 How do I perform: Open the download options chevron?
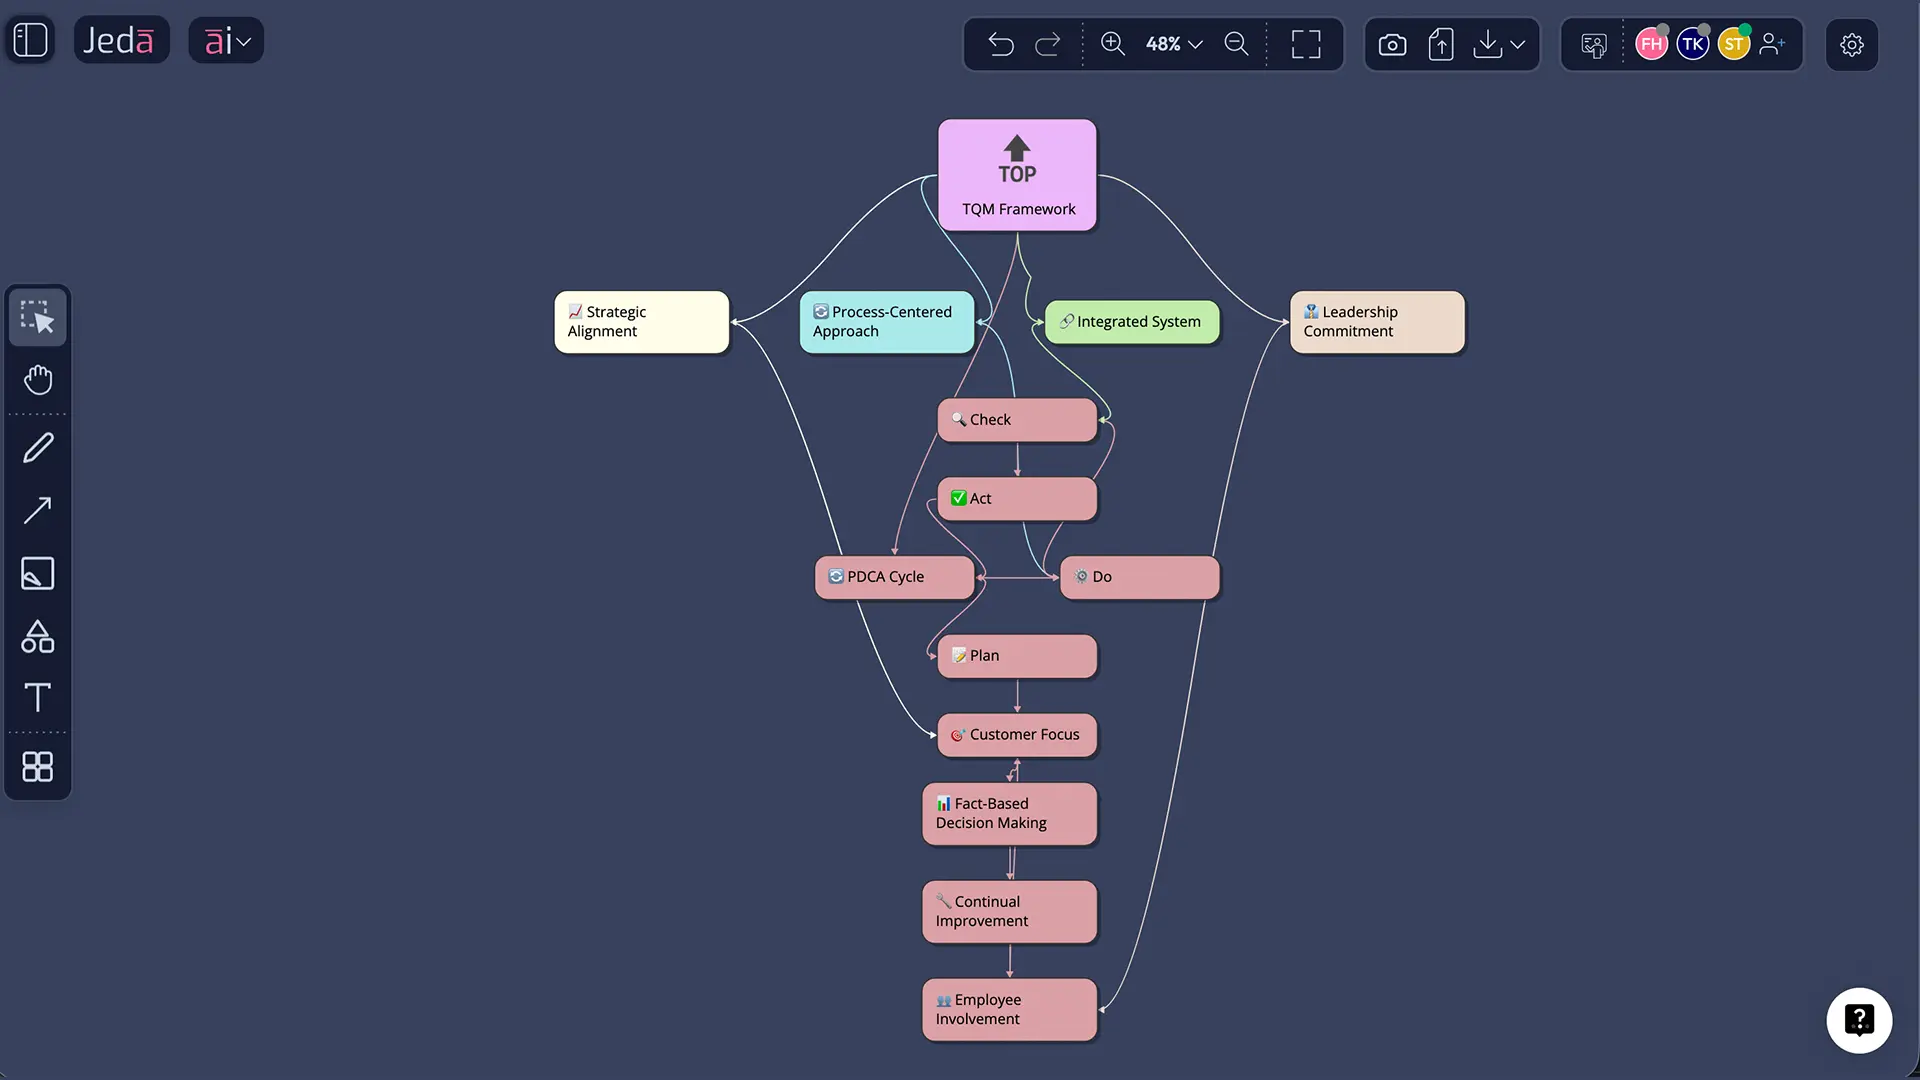pyautogui.click(x=1516, y=44)
